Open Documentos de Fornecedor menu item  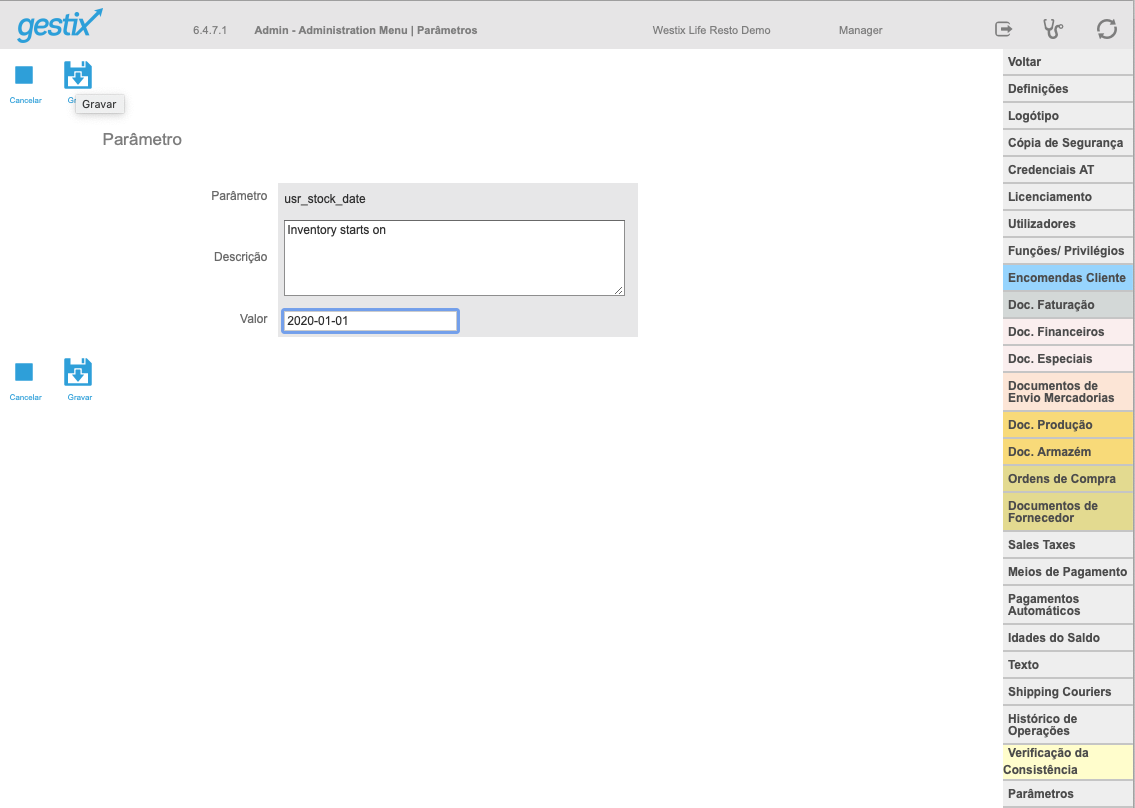(x=1068, y=512)
